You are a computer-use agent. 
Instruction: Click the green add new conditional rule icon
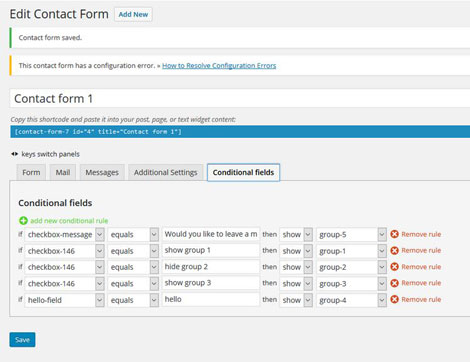(23, 221)
